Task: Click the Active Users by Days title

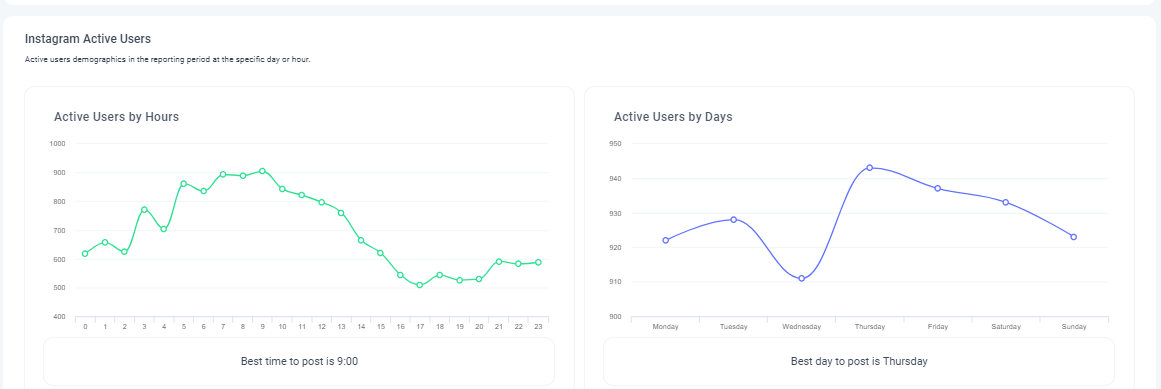Action: [x=673, y=117]
